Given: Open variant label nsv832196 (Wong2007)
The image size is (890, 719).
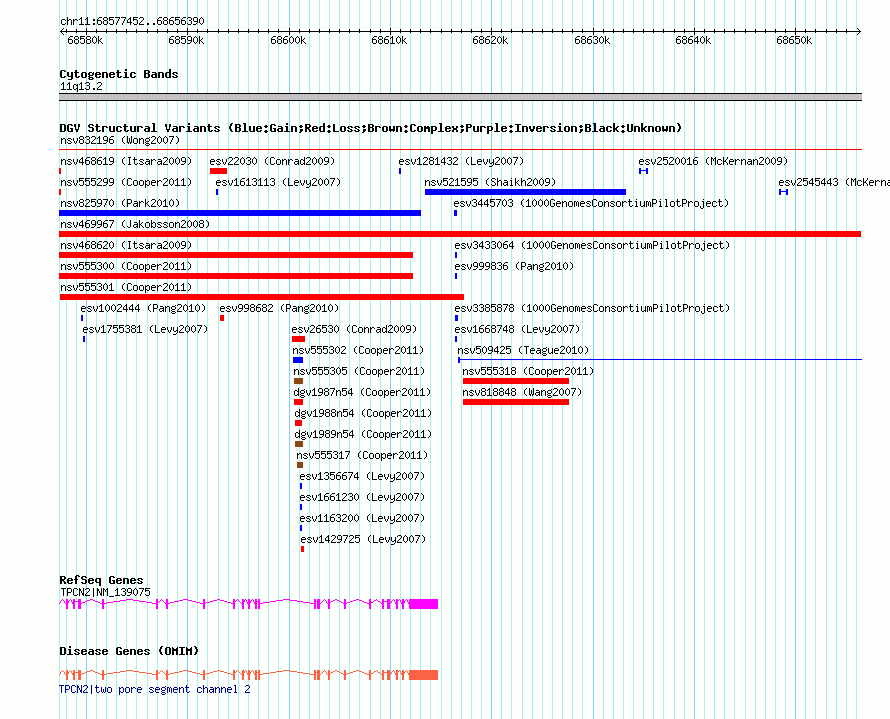Looking at the screenshot, I should click(x=120, y=140).
